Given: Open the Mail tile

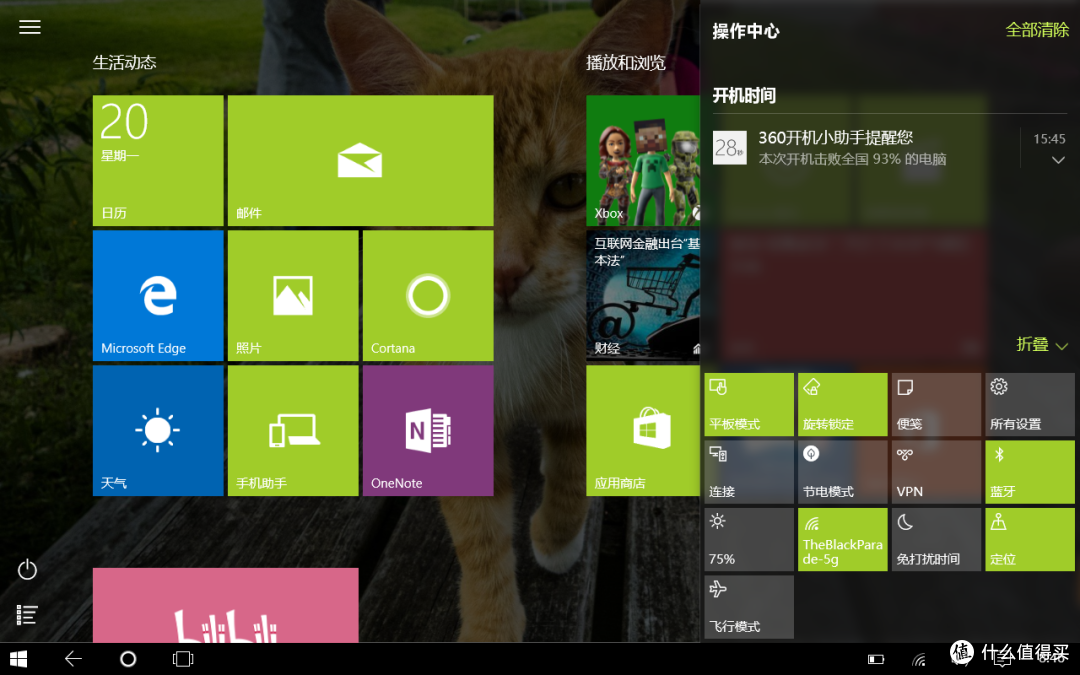Looking at the screenshot, I should (x=360, y=160).
